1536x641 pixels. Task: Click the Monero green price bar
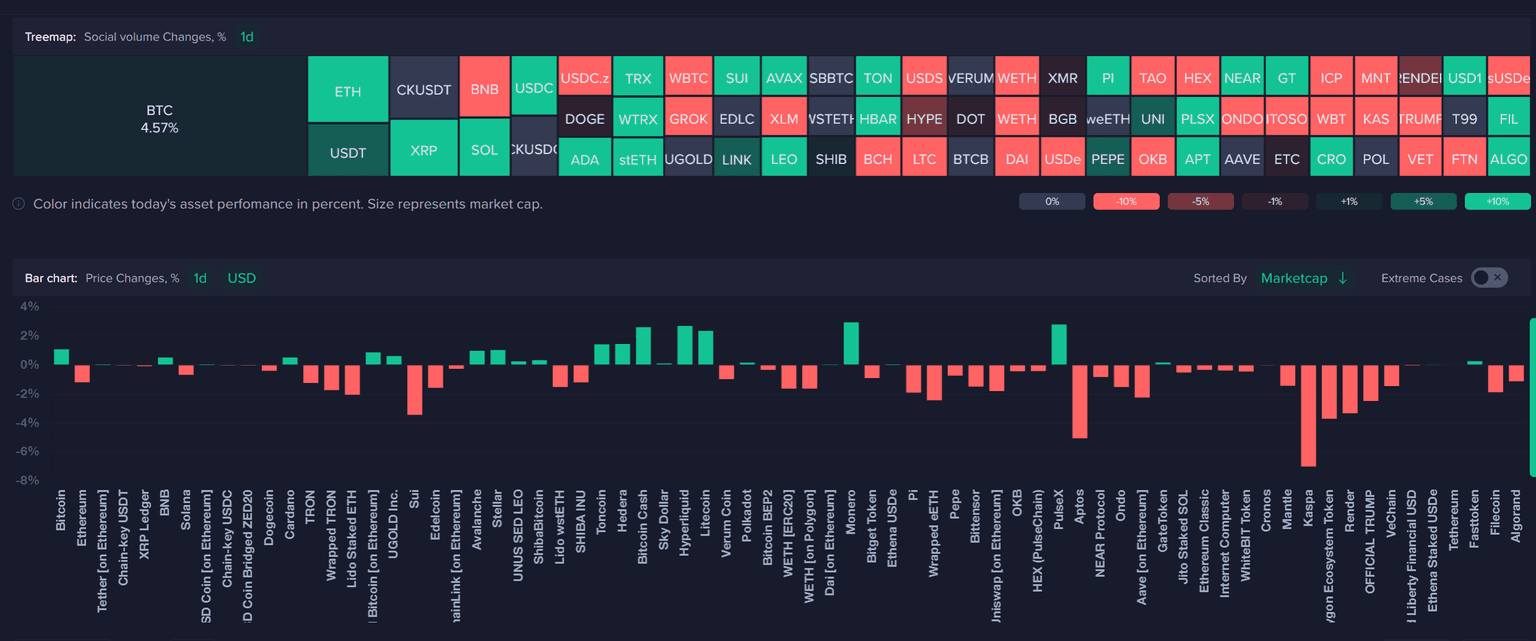pyautogui.click(x=851, y=343)
